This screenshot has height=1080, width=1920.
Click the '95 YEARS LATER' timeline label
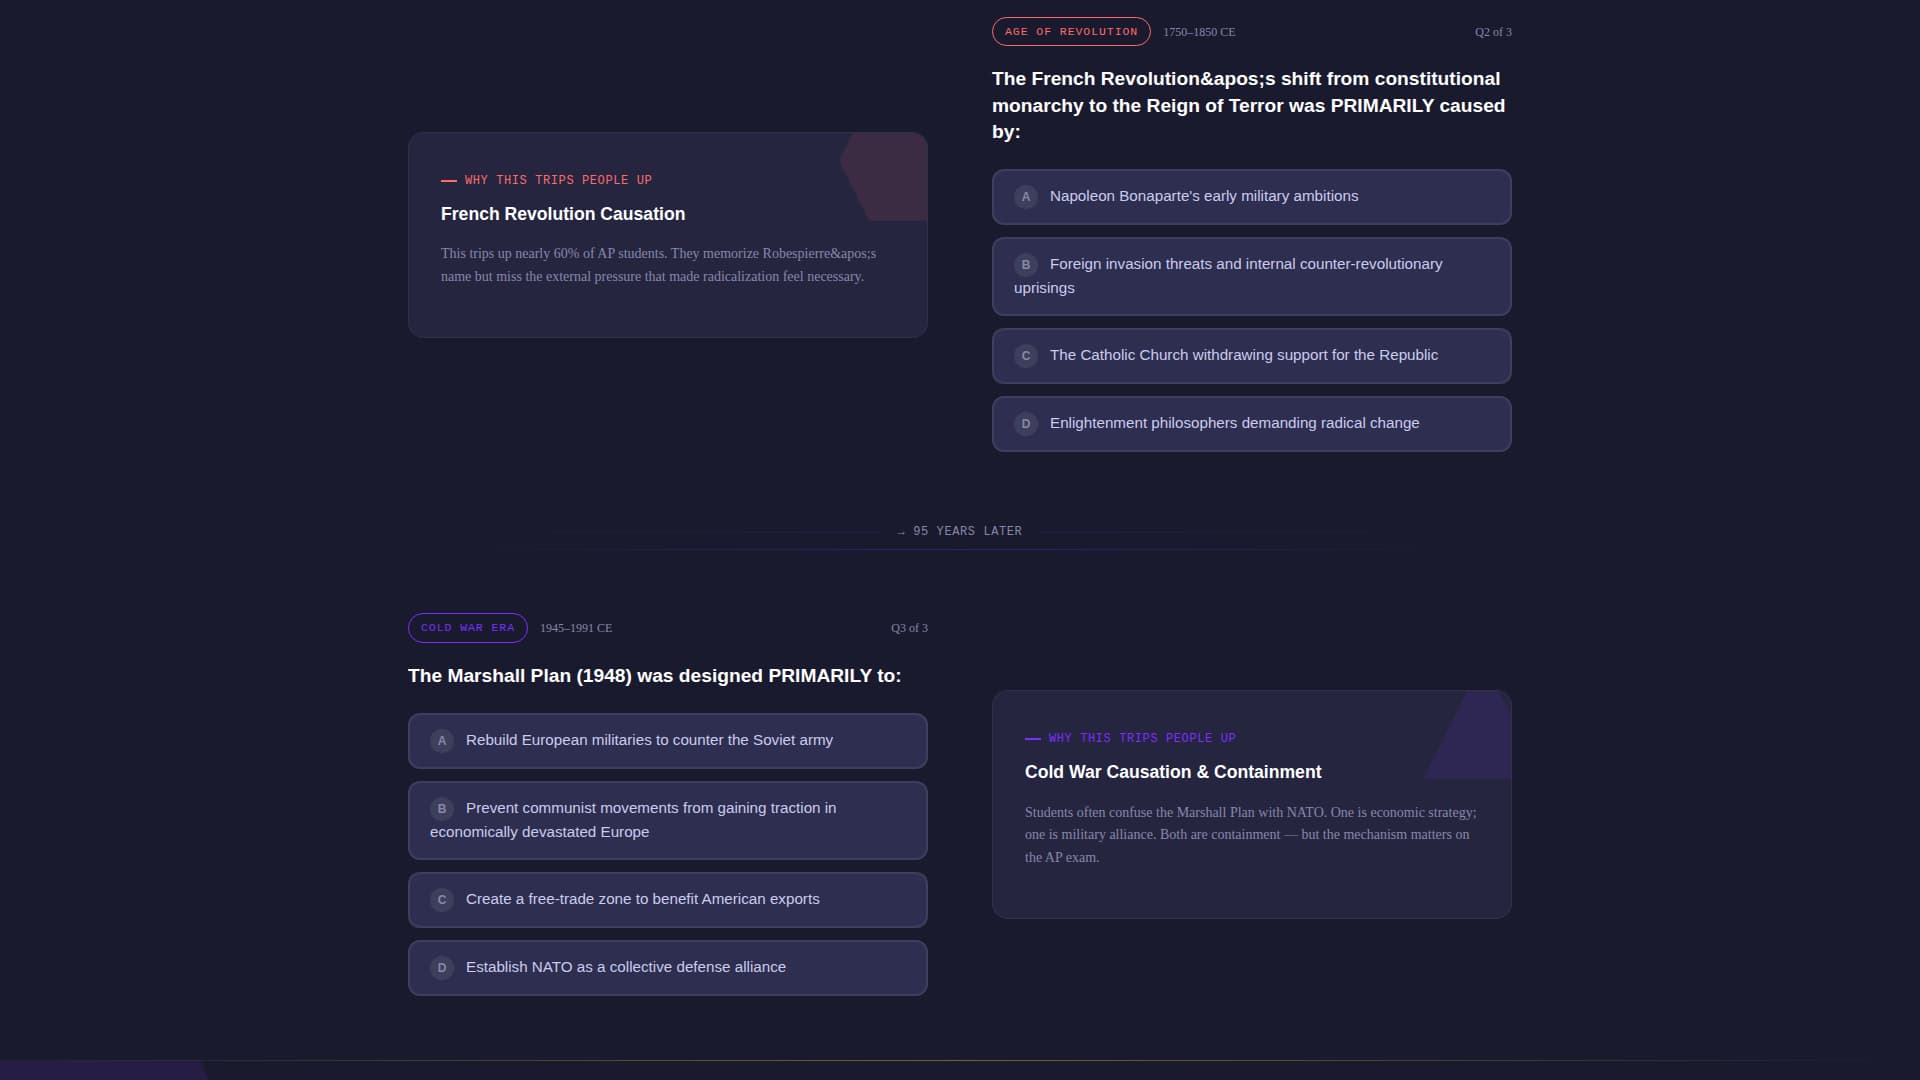960,531
